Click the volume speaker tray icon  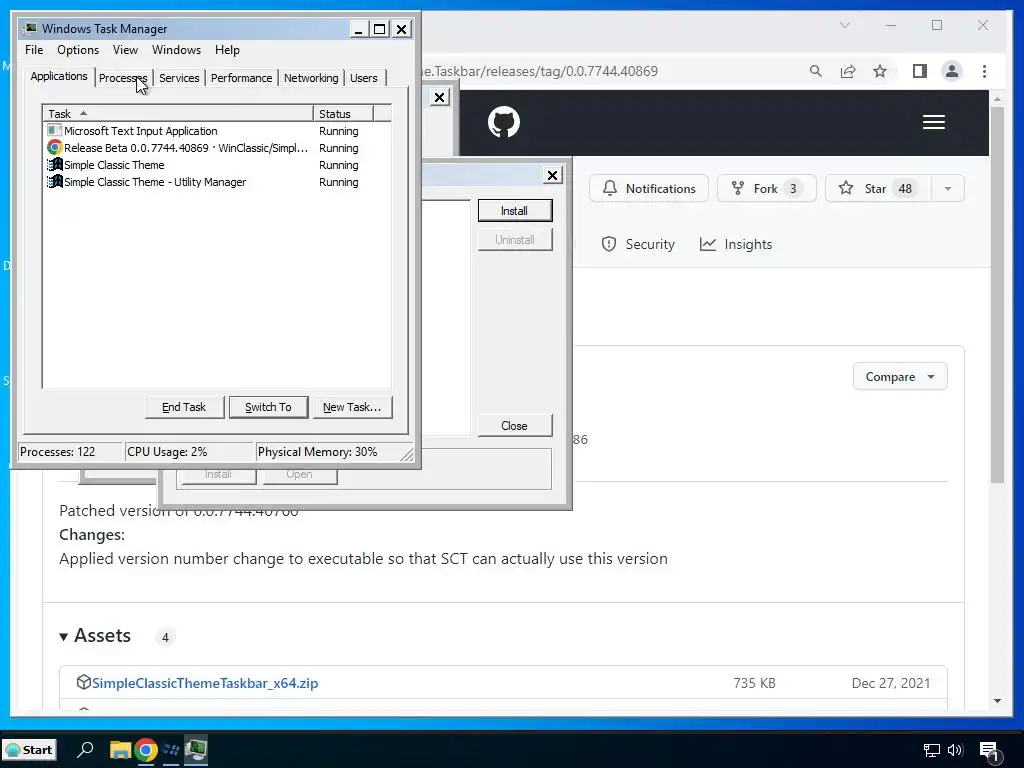click(955, 750)
